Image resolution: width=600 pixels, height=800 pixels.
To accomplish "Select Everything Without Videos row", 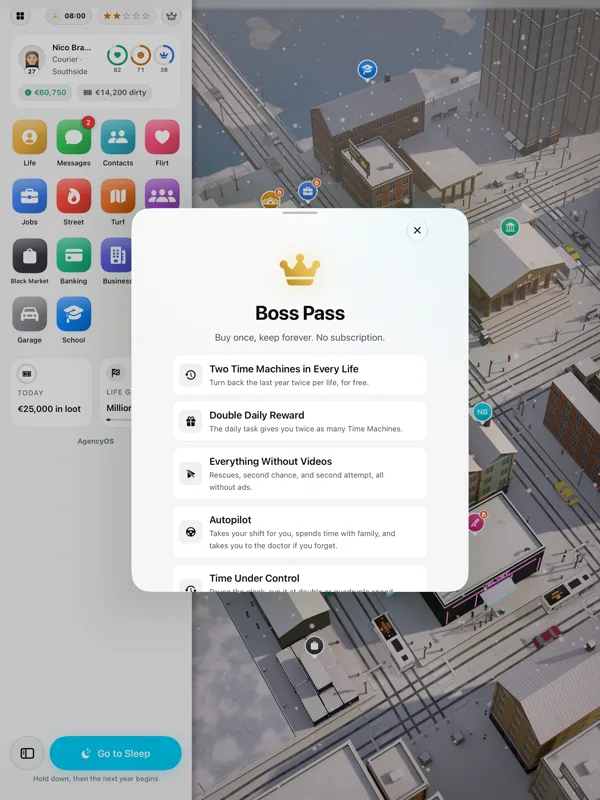I will 300,473.
